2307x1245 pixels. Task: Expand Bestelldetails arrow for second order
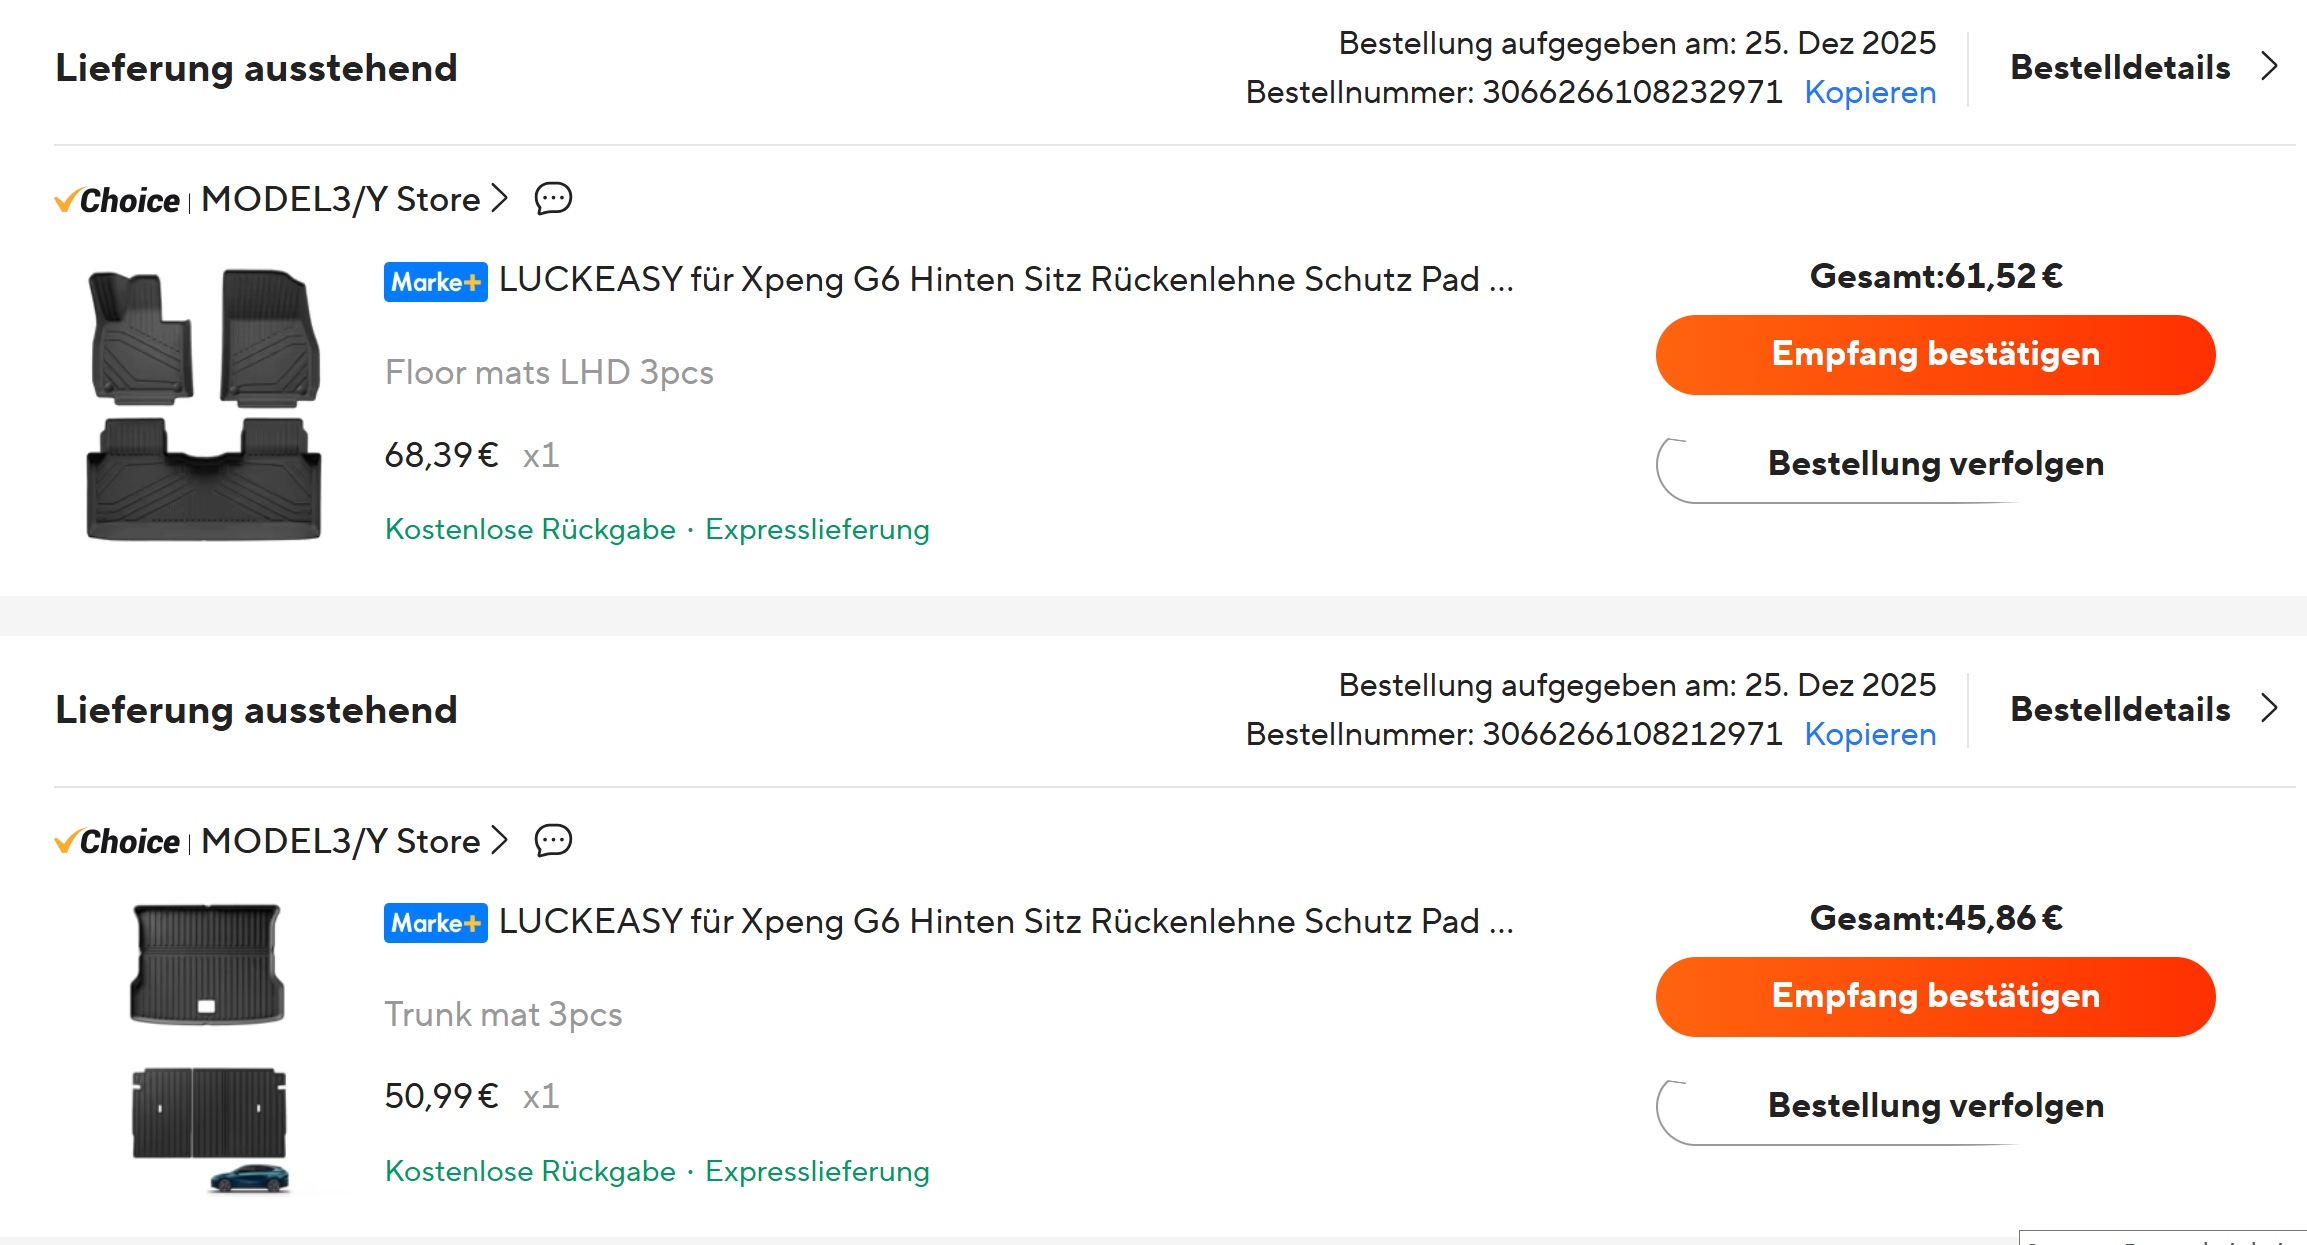[2269, 709]
